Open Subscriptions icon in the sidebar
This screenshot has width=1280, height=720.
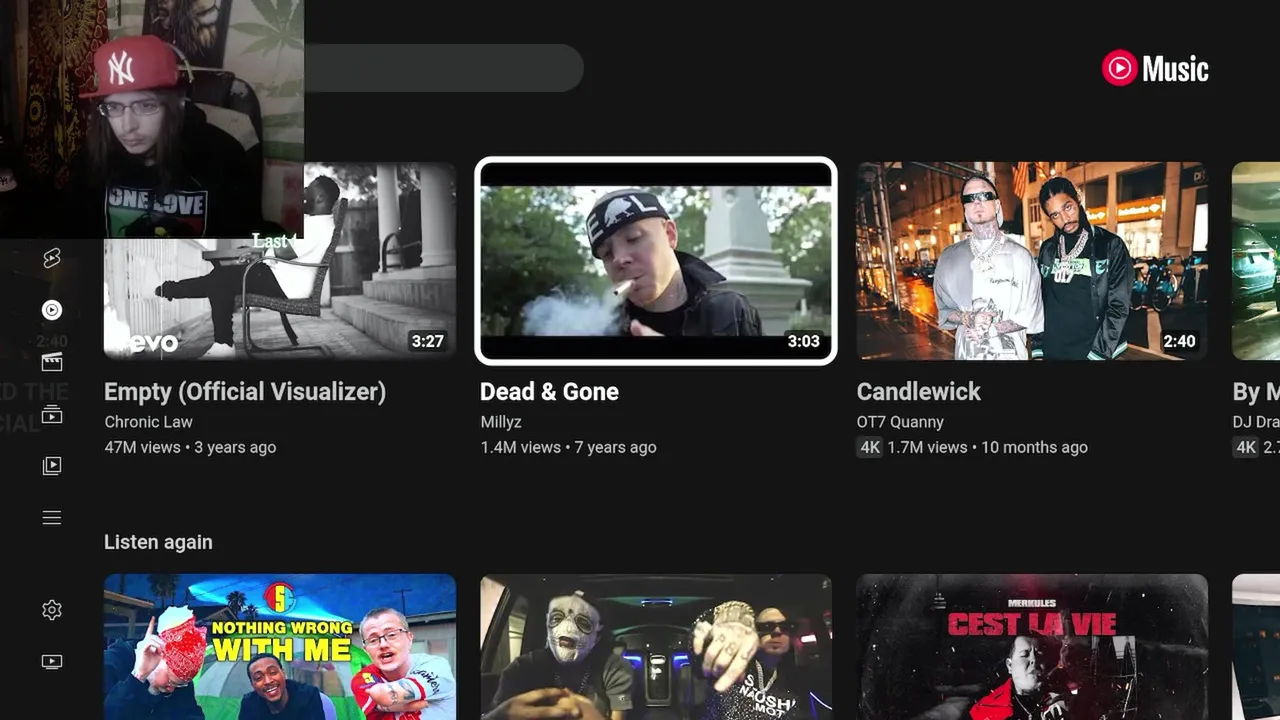coord(52,414)
